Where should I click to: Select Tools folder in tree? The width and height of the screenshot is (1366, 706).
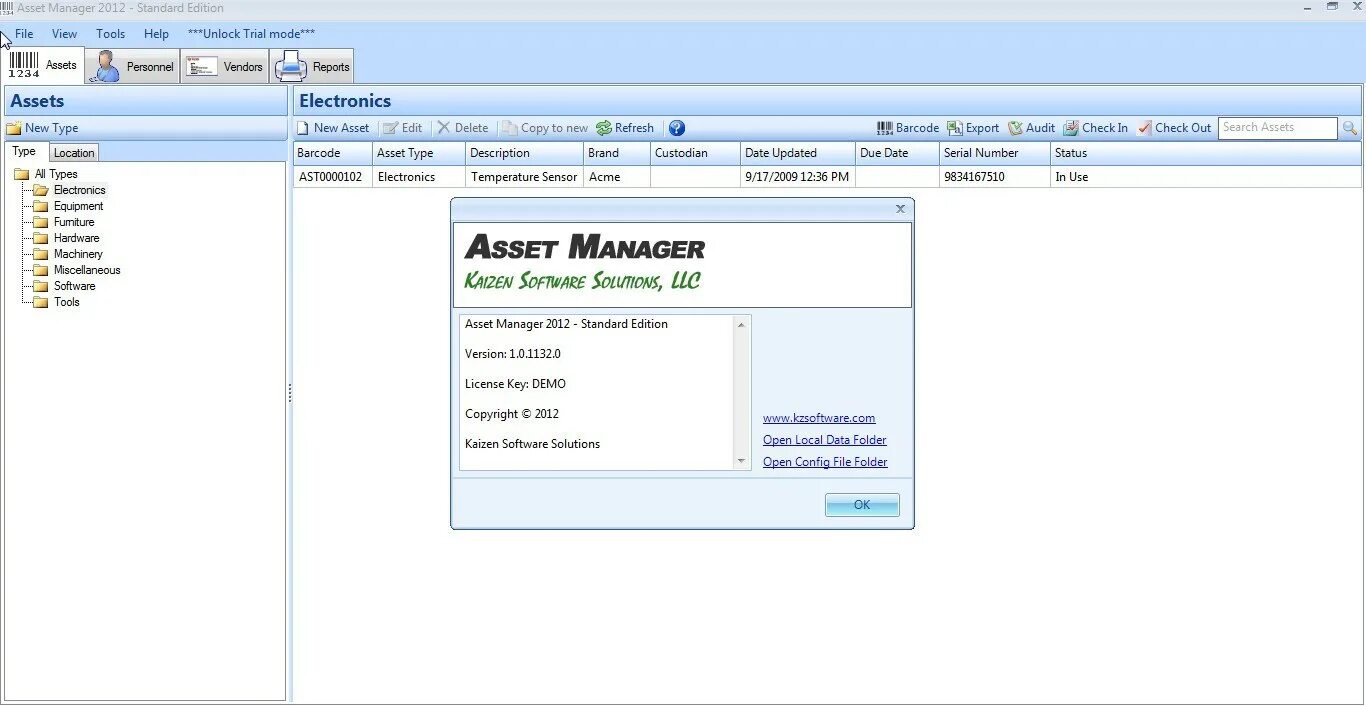point(66,302)
